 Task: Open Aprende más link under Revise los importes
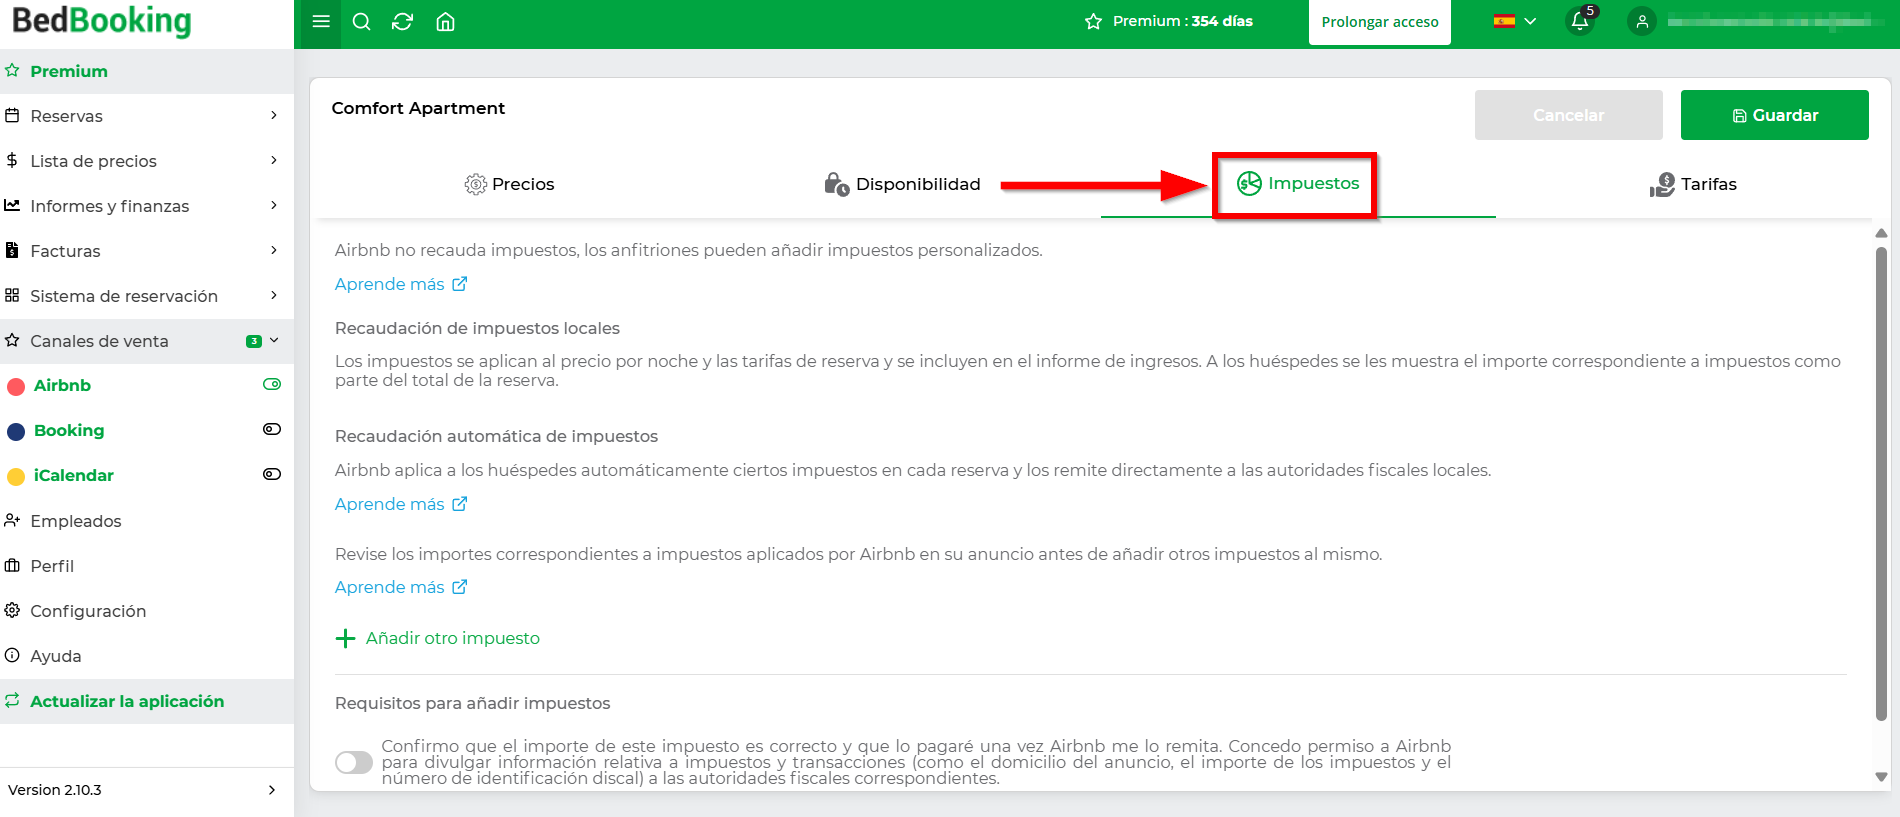tap(401, 587)
